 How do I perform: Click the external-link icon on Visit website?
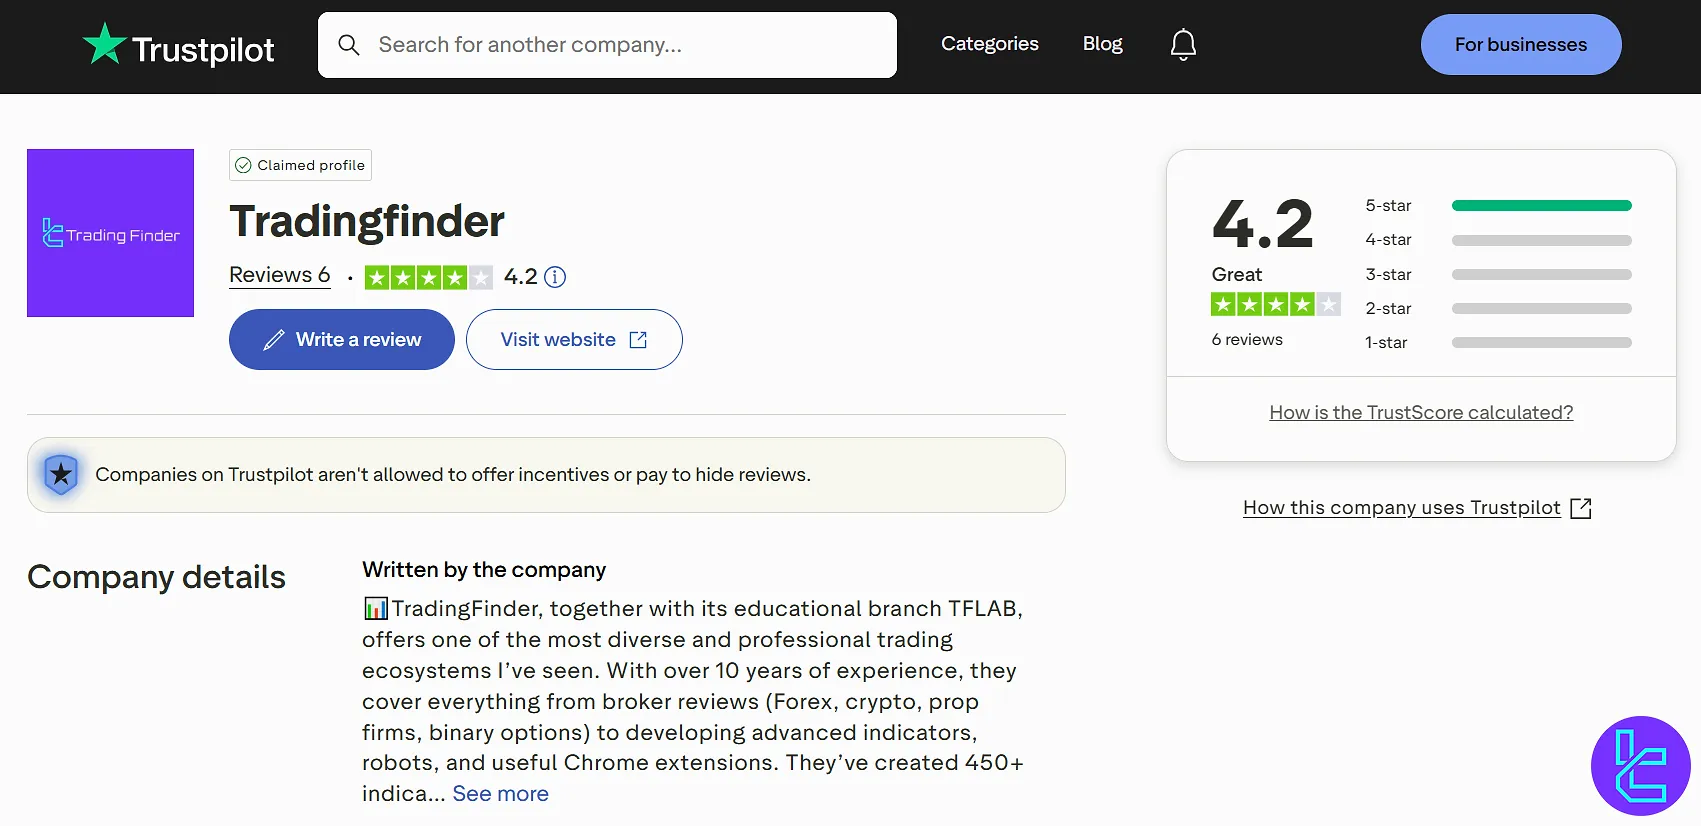click(x=638, y=339)
